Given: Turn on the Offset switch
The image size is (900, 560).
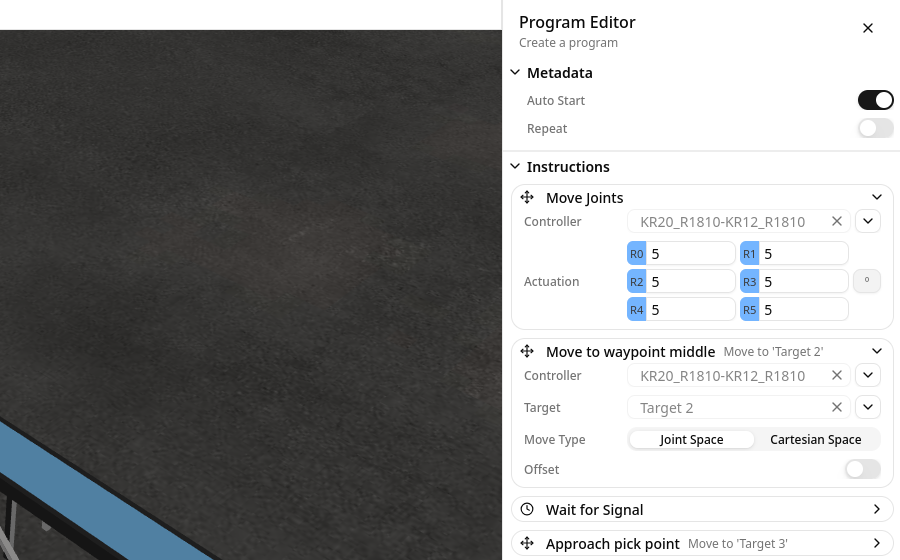Looking at the screenshot, I should 863,470.
